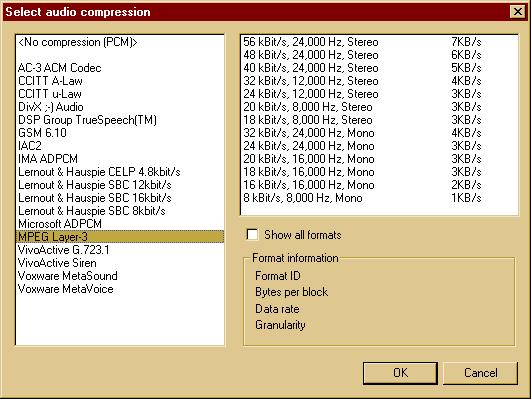Select VivoActive G.723.1 codec
The width and height of the screenshot is (531, 399).
[x=120, y=250]
